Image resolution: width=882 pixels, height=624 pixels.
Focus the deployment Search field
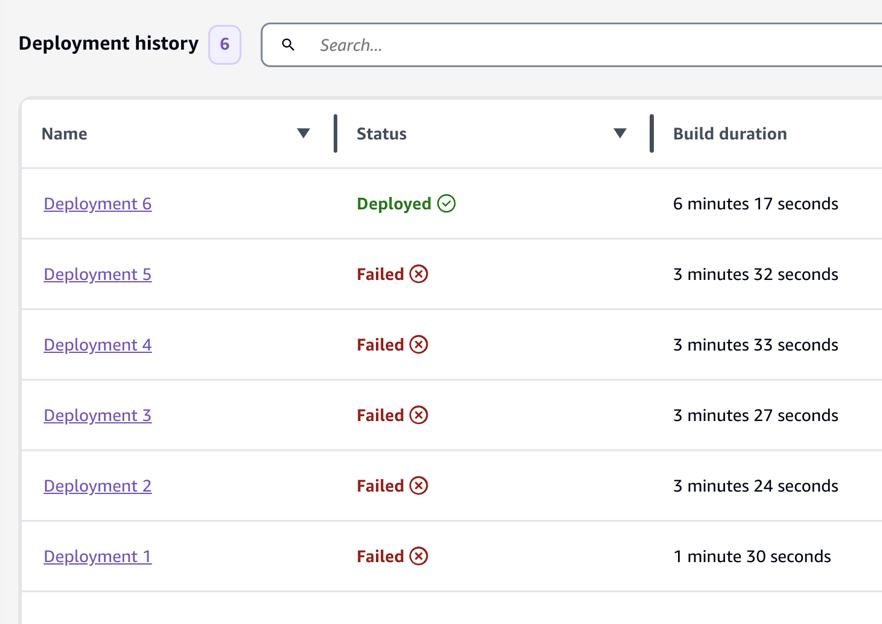tap(572, 44)
